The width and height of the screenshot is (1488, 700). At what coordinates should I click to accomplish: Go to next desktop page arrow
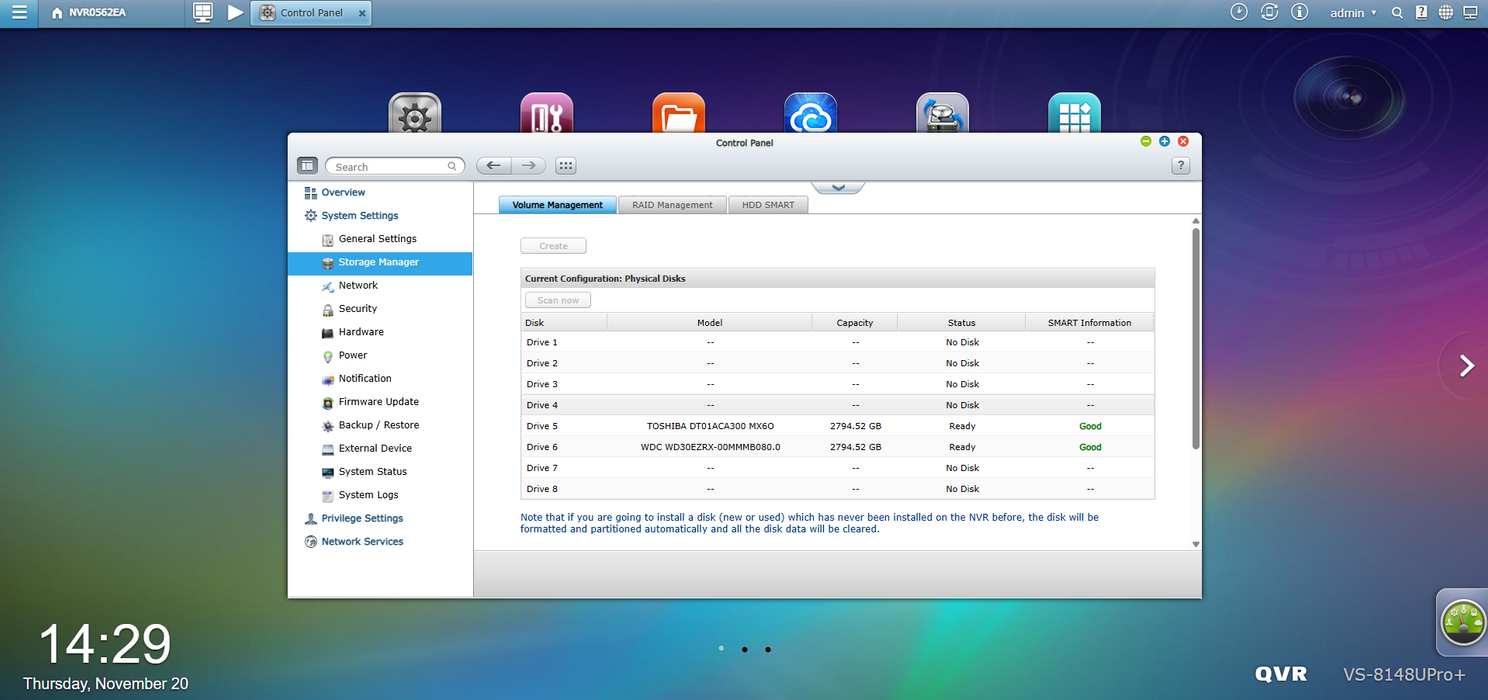pyautogui.click(x=1466, y=366)
